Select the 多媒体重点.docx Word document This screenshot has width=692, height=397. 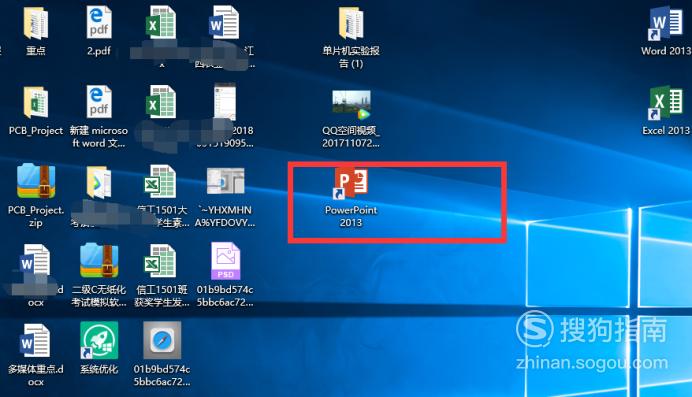(36, 341)
